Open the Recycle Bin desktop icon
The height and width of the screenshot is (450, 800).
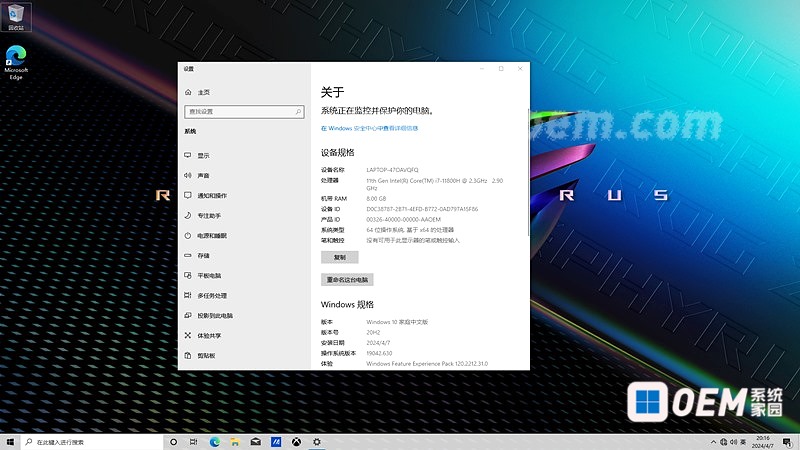[16, 17]
